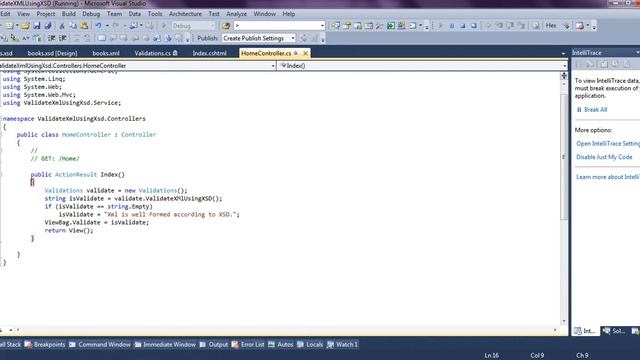Click Open IntelliTrace Settings link
This screenshot has height=360, width=640.
click(608, 144)
